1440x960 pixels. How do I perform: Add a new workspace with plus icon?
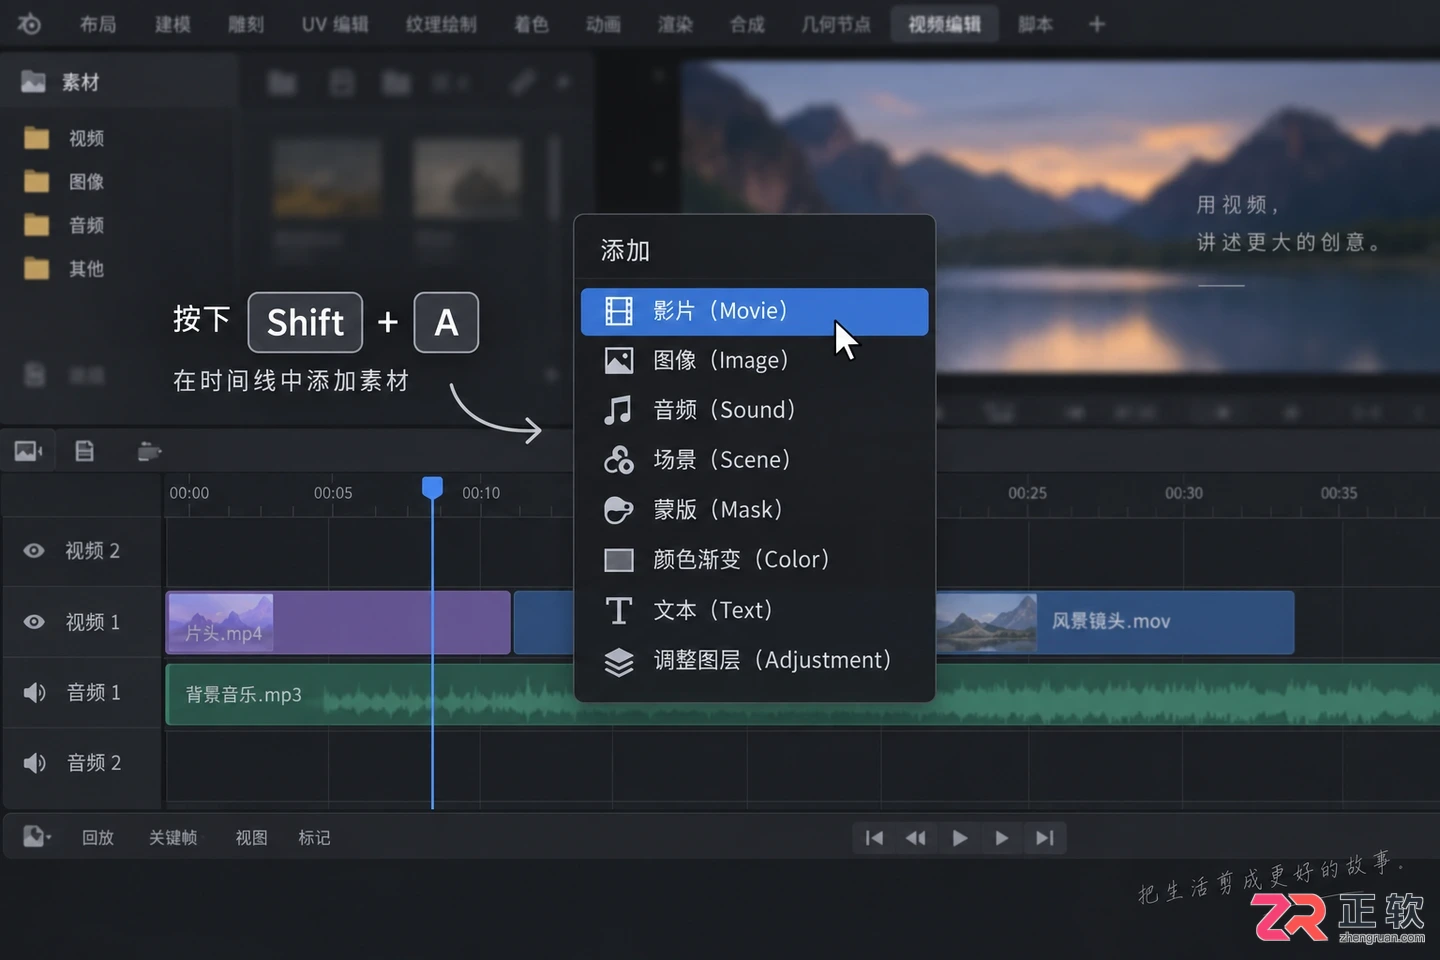[x=1097, y=24]
